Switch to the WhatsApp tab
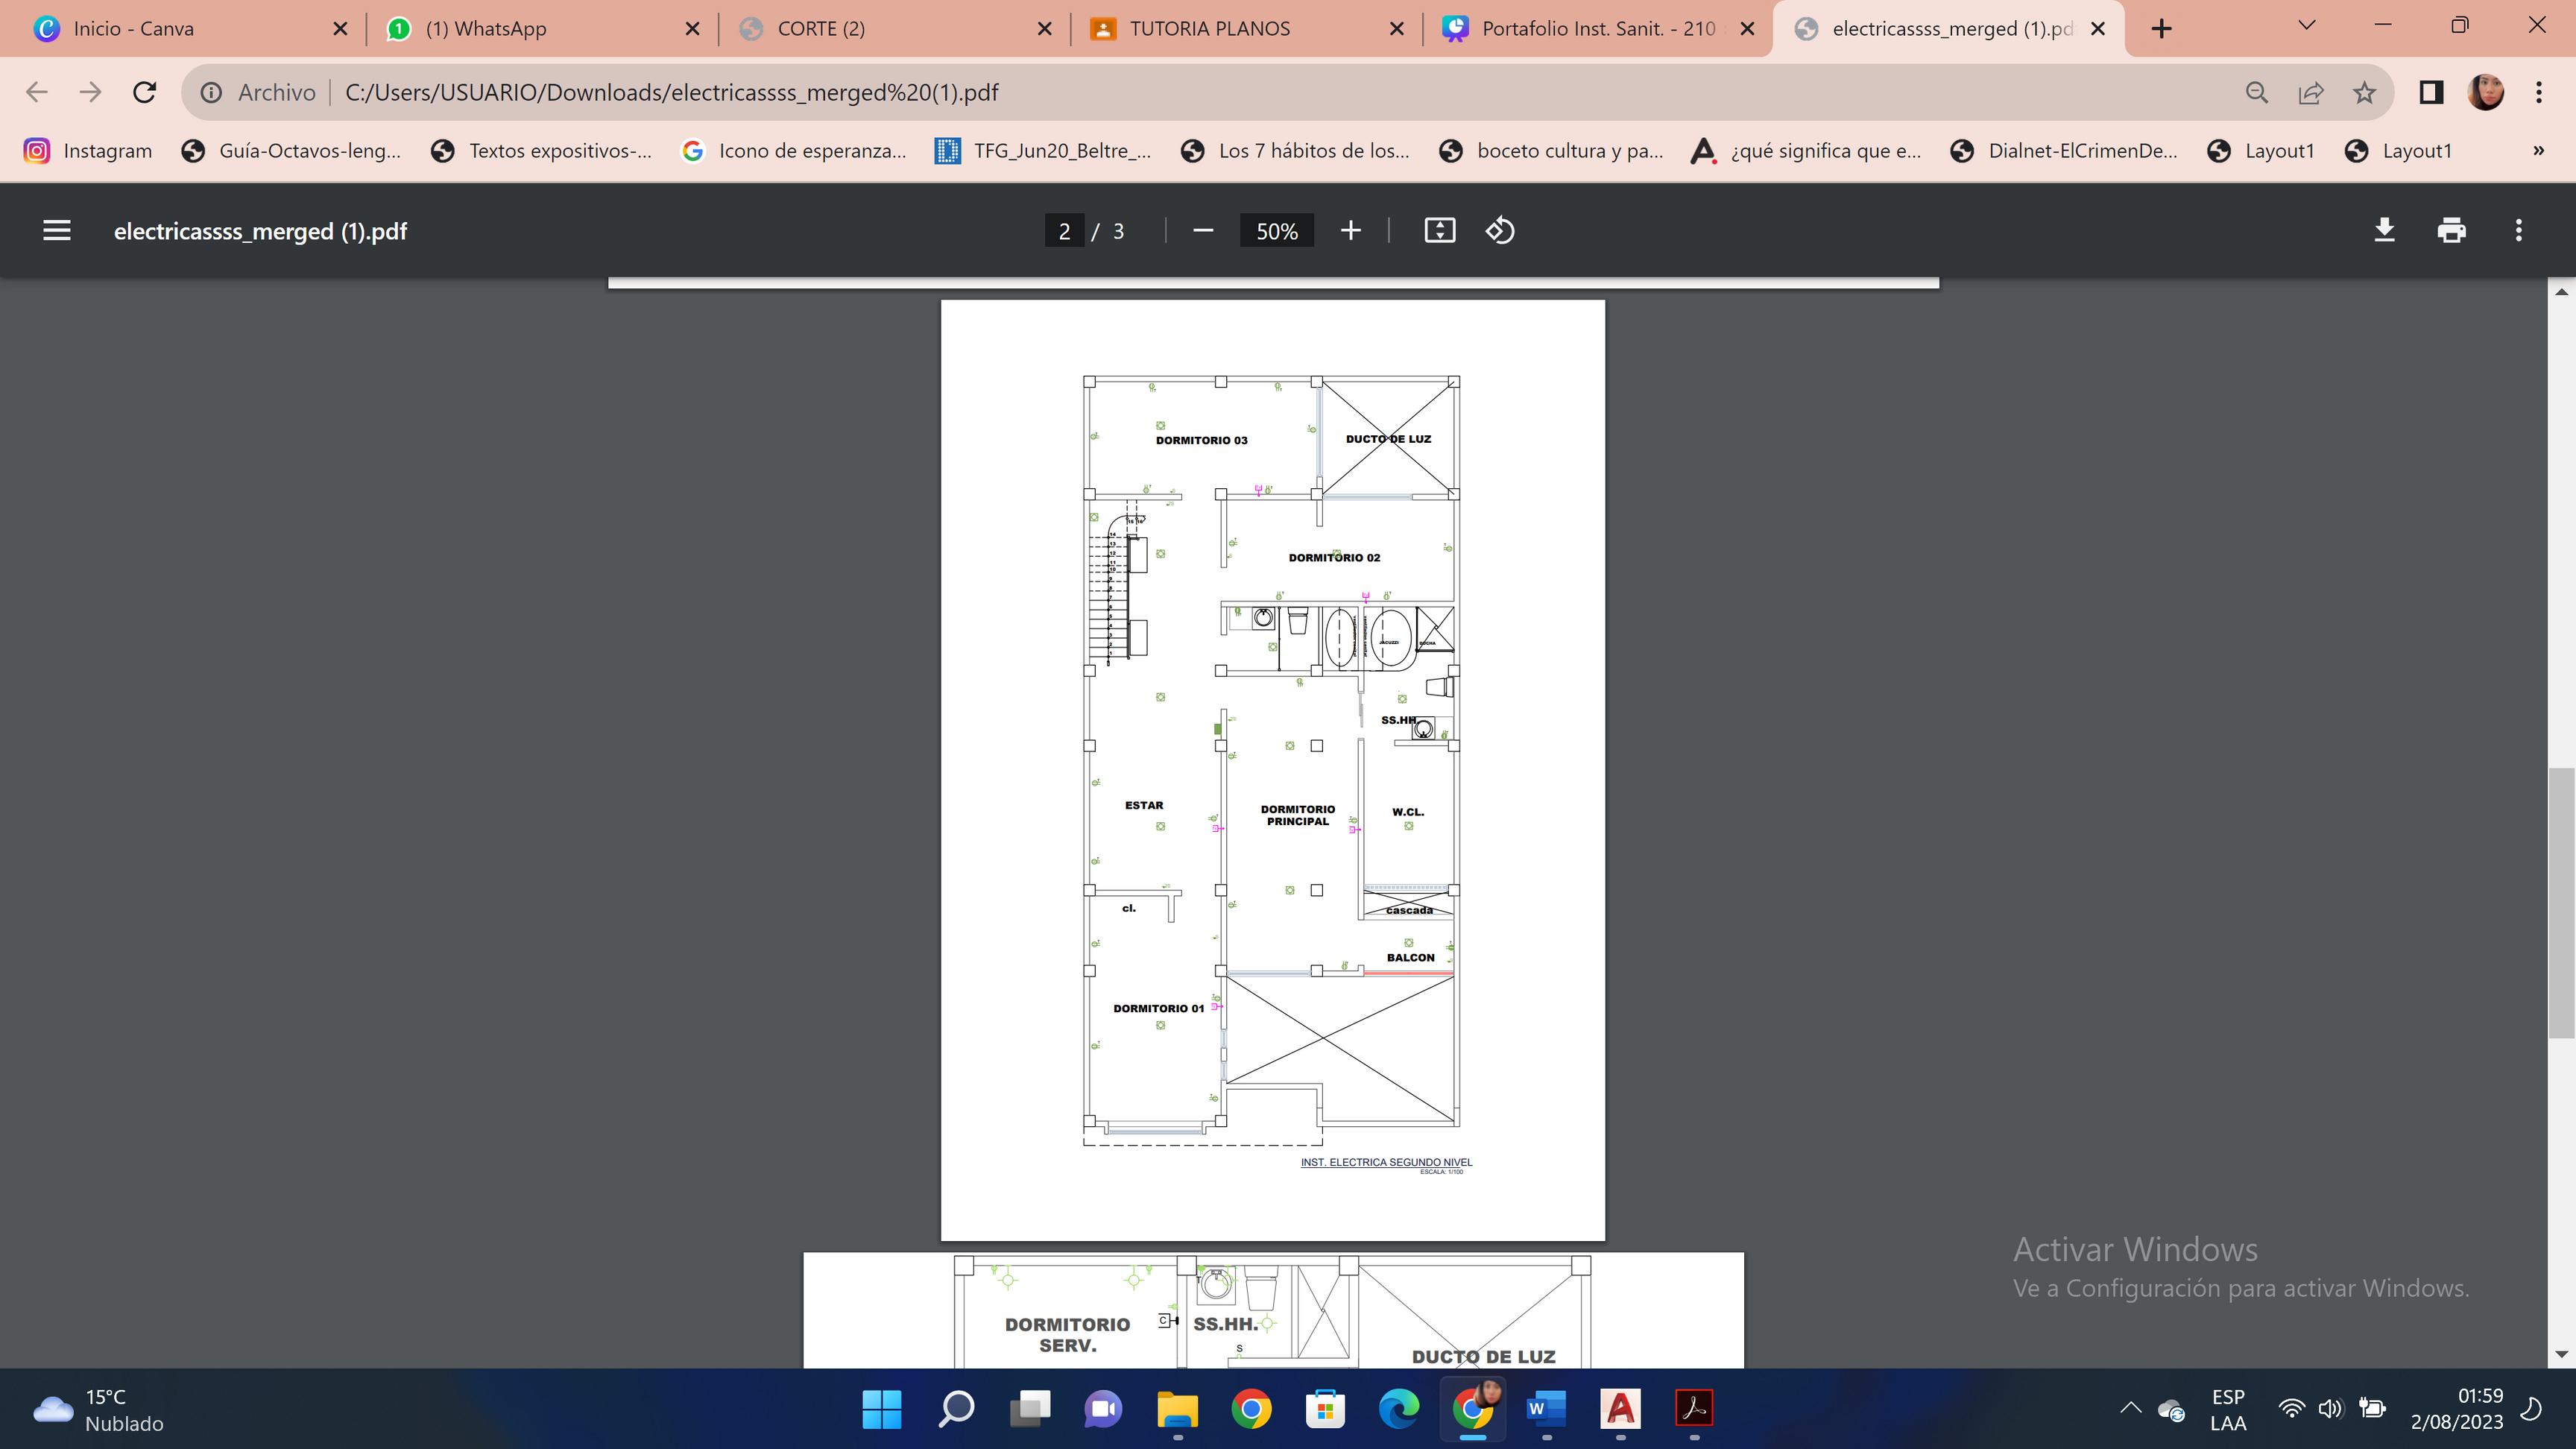The height and width of the screenshot is (1449, 2576). [x=486, y=29]
